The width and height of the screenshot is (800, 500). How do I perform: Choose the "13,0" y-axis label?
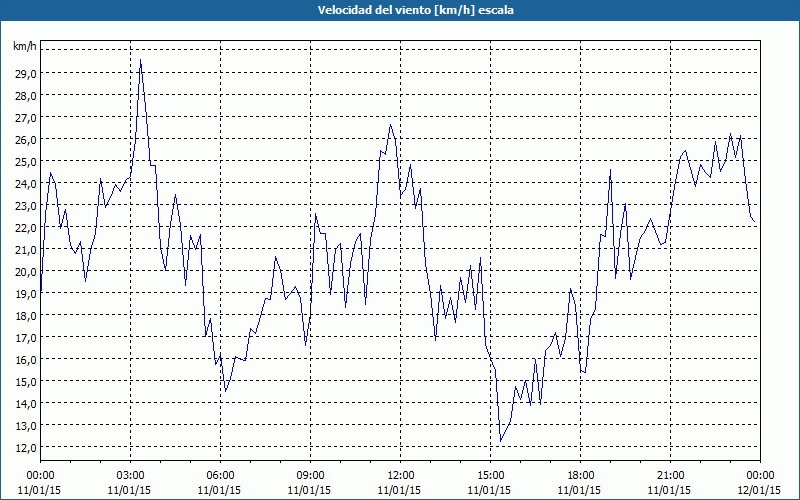tap(26, 426)
